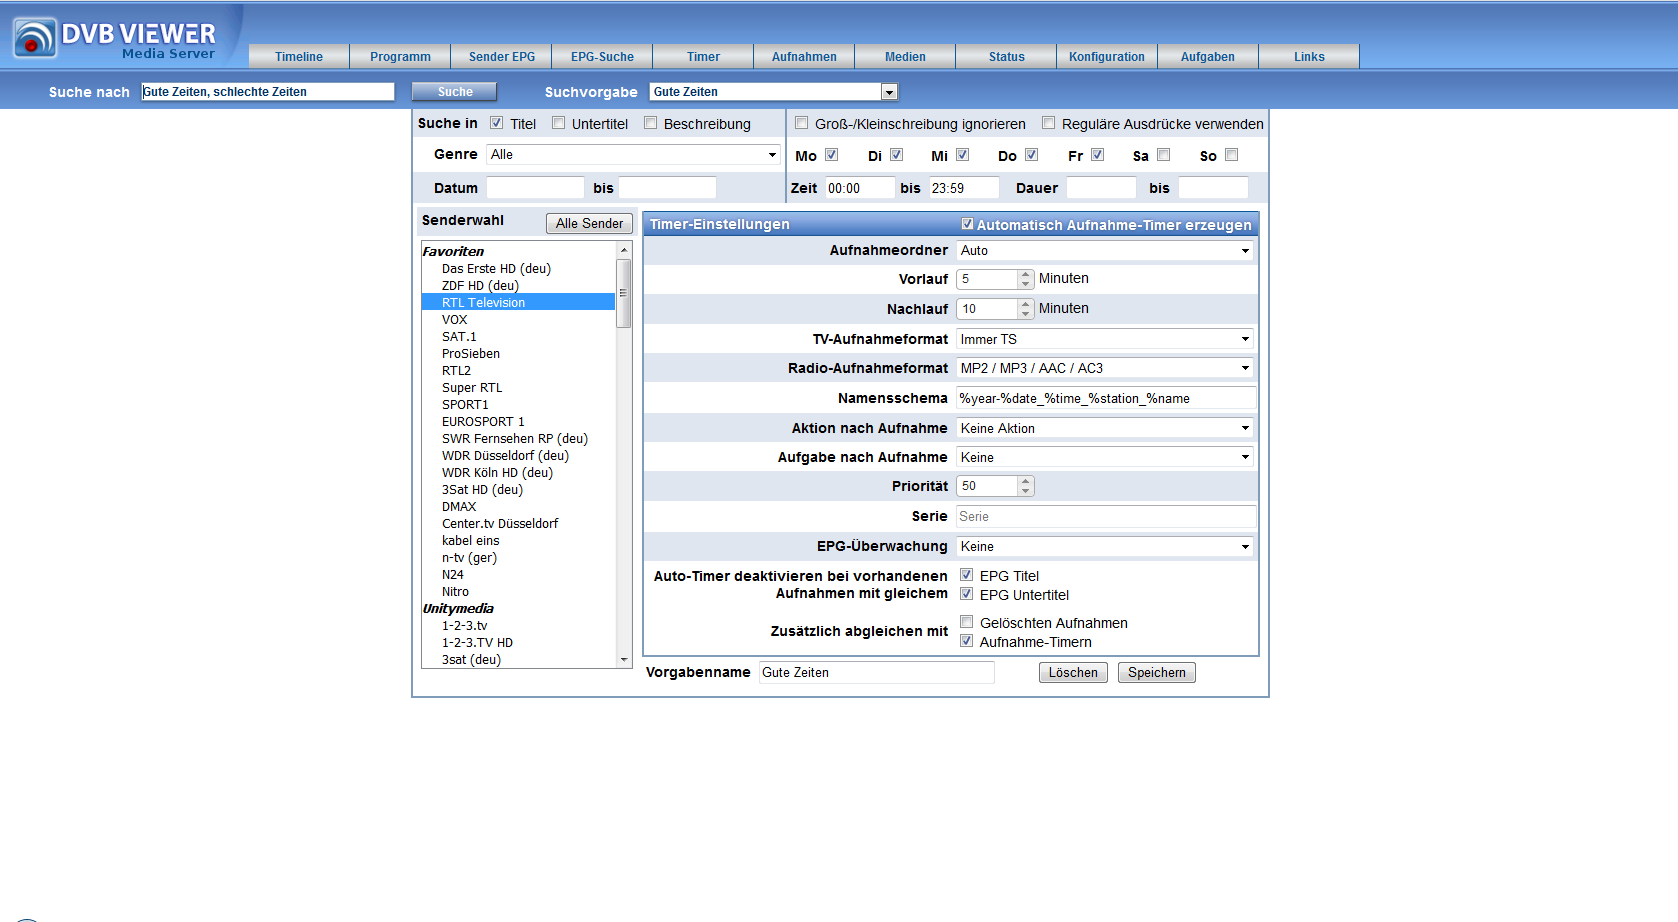Click the Zeit end field showing 23:59
This screenshot has height=922, width=1678.
964,188
